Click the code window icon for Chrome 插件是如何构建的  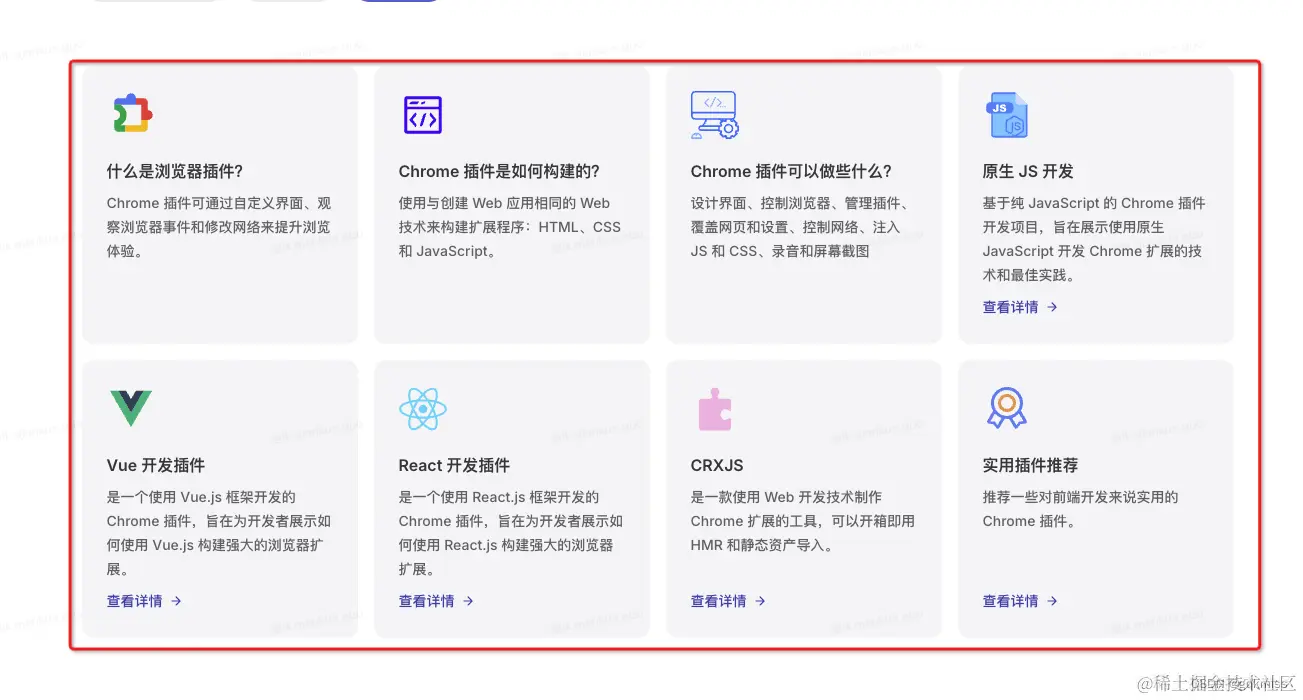pyautogui.click(x=422, y=115)
